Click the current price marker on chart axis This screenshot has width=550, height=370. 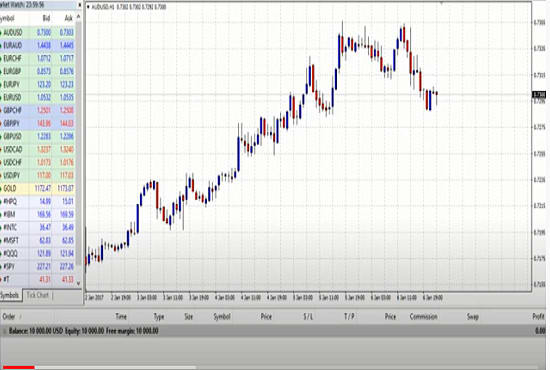point(539,95)
